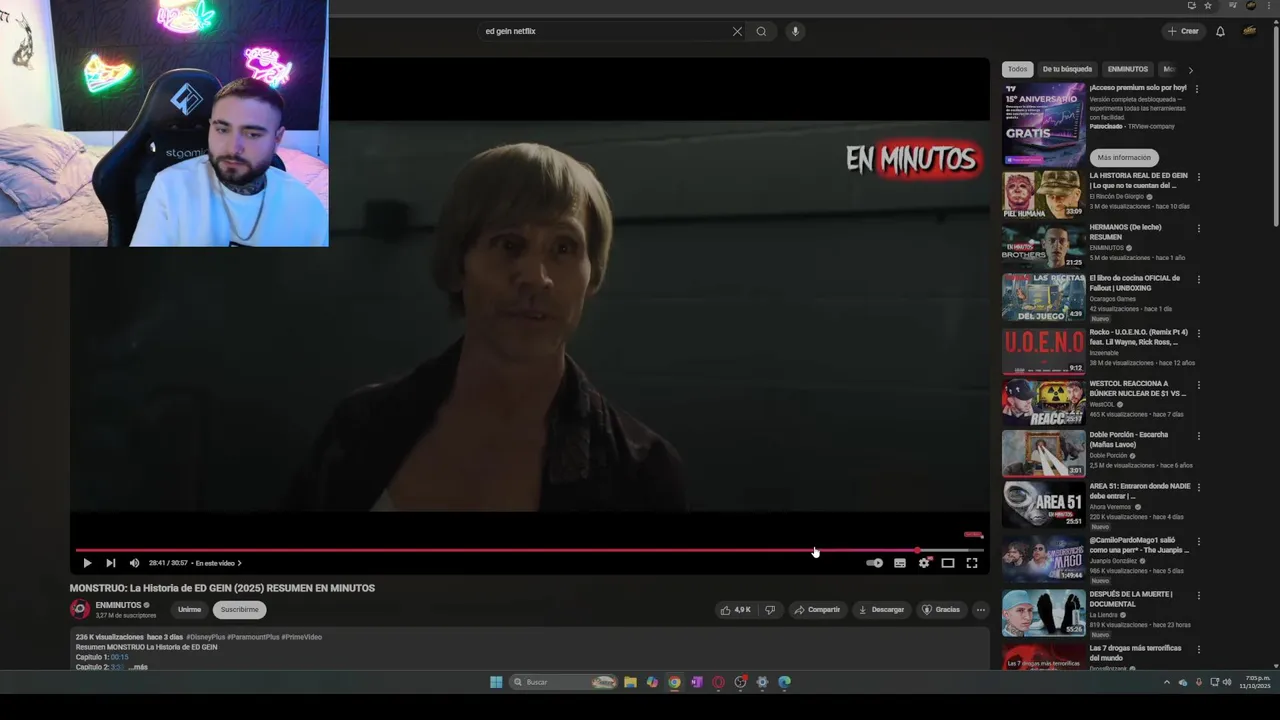Viewport: 1280px width, 720px height.
Task: Start voice search with the microphone
Action: pyautogui.click(x=796, y=31)
